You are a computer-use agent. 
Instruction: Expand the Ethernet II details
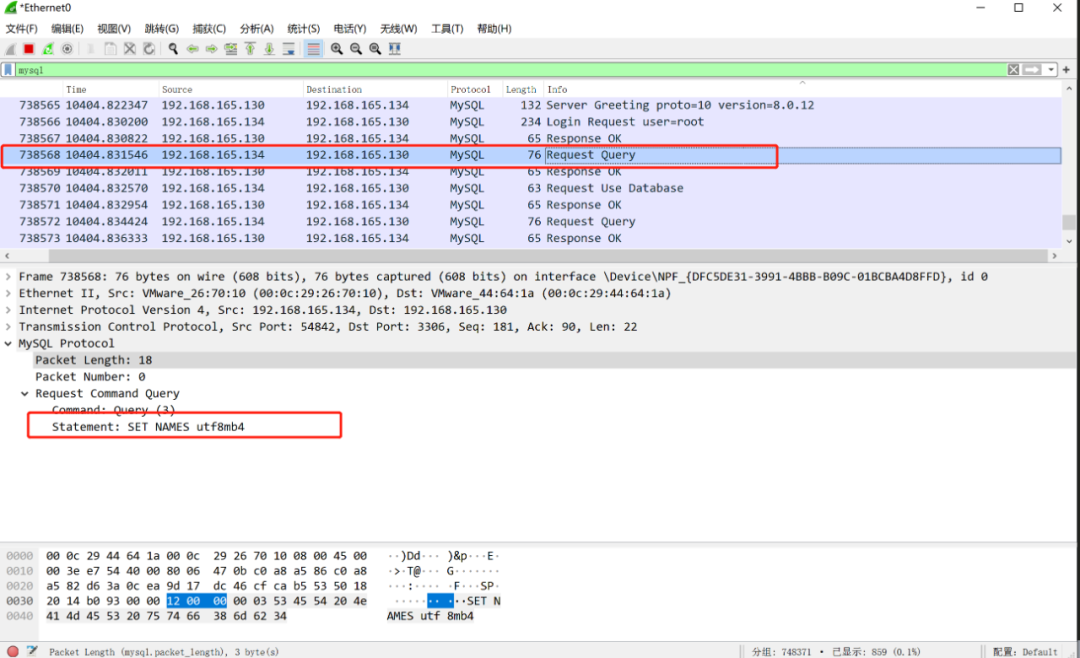click(x=9, y=294)
